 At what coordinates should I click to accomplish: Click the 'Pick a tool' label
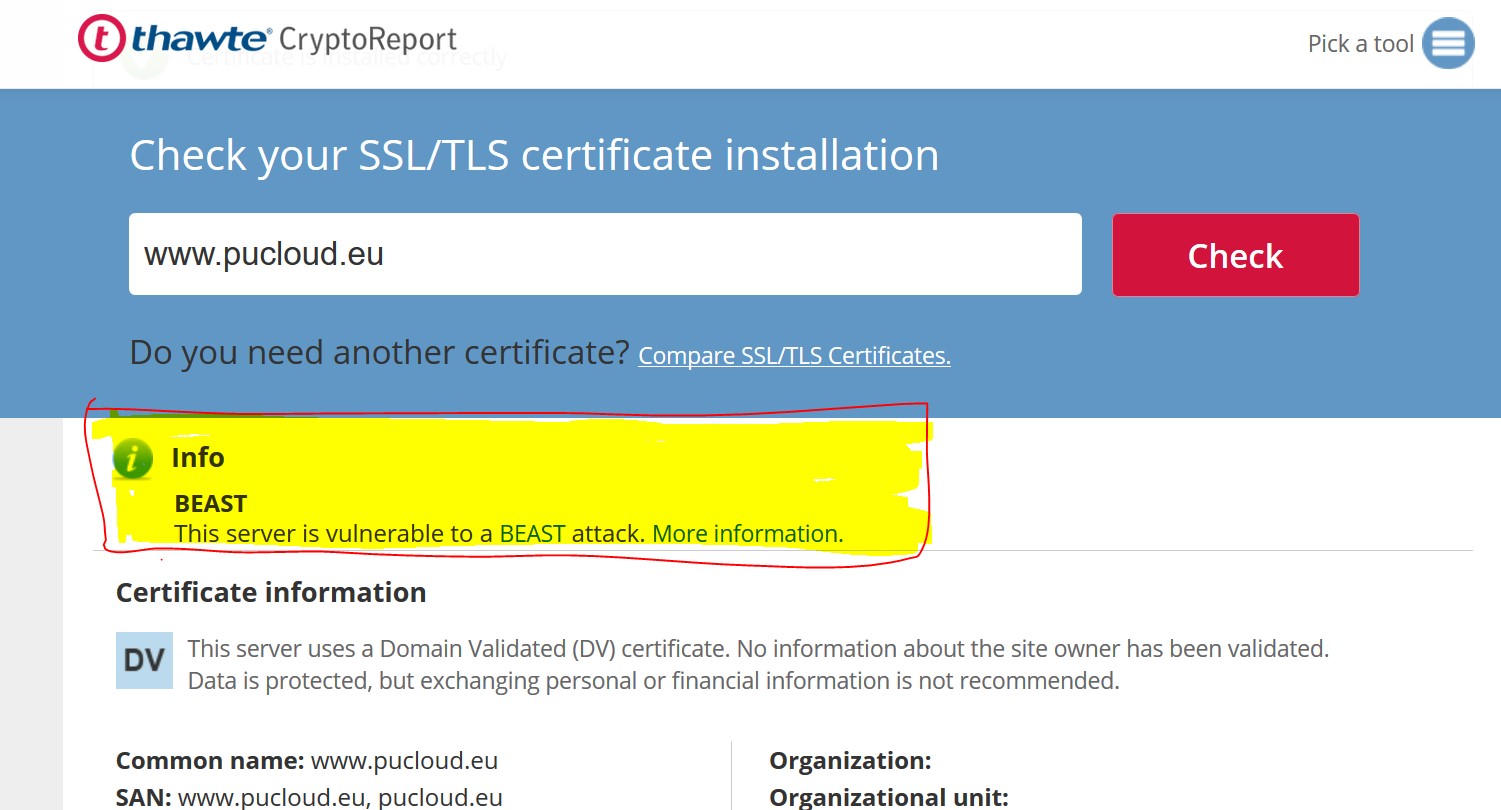click(1360, 44)
